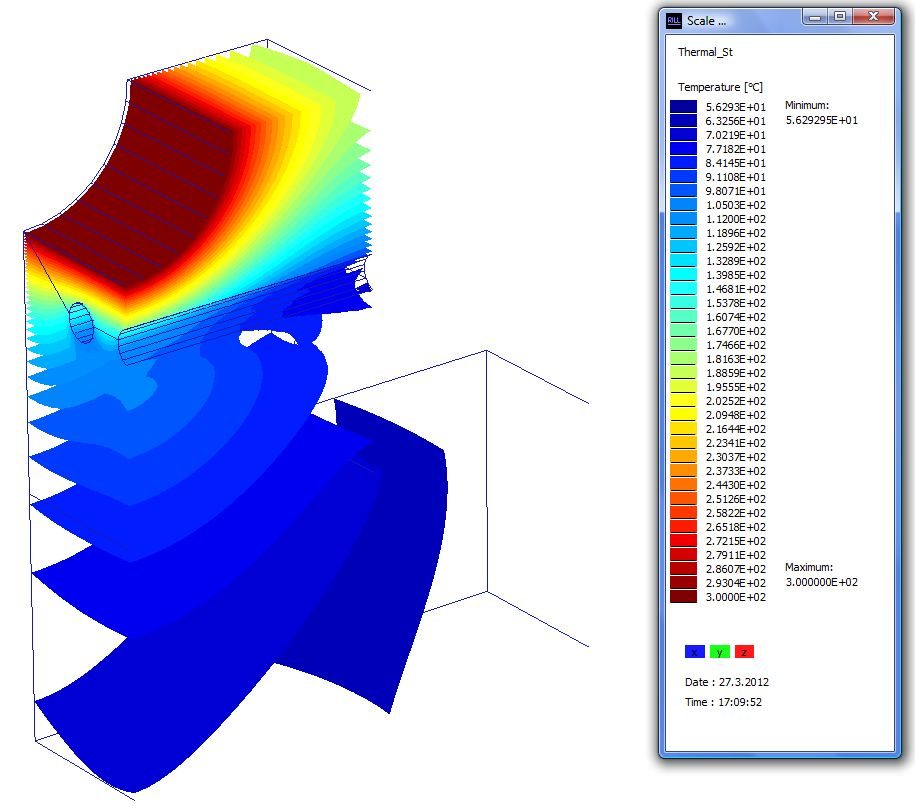
Task: Pick the yellow 2.0948E+02 color swatch
Action: tap(684, 414)
